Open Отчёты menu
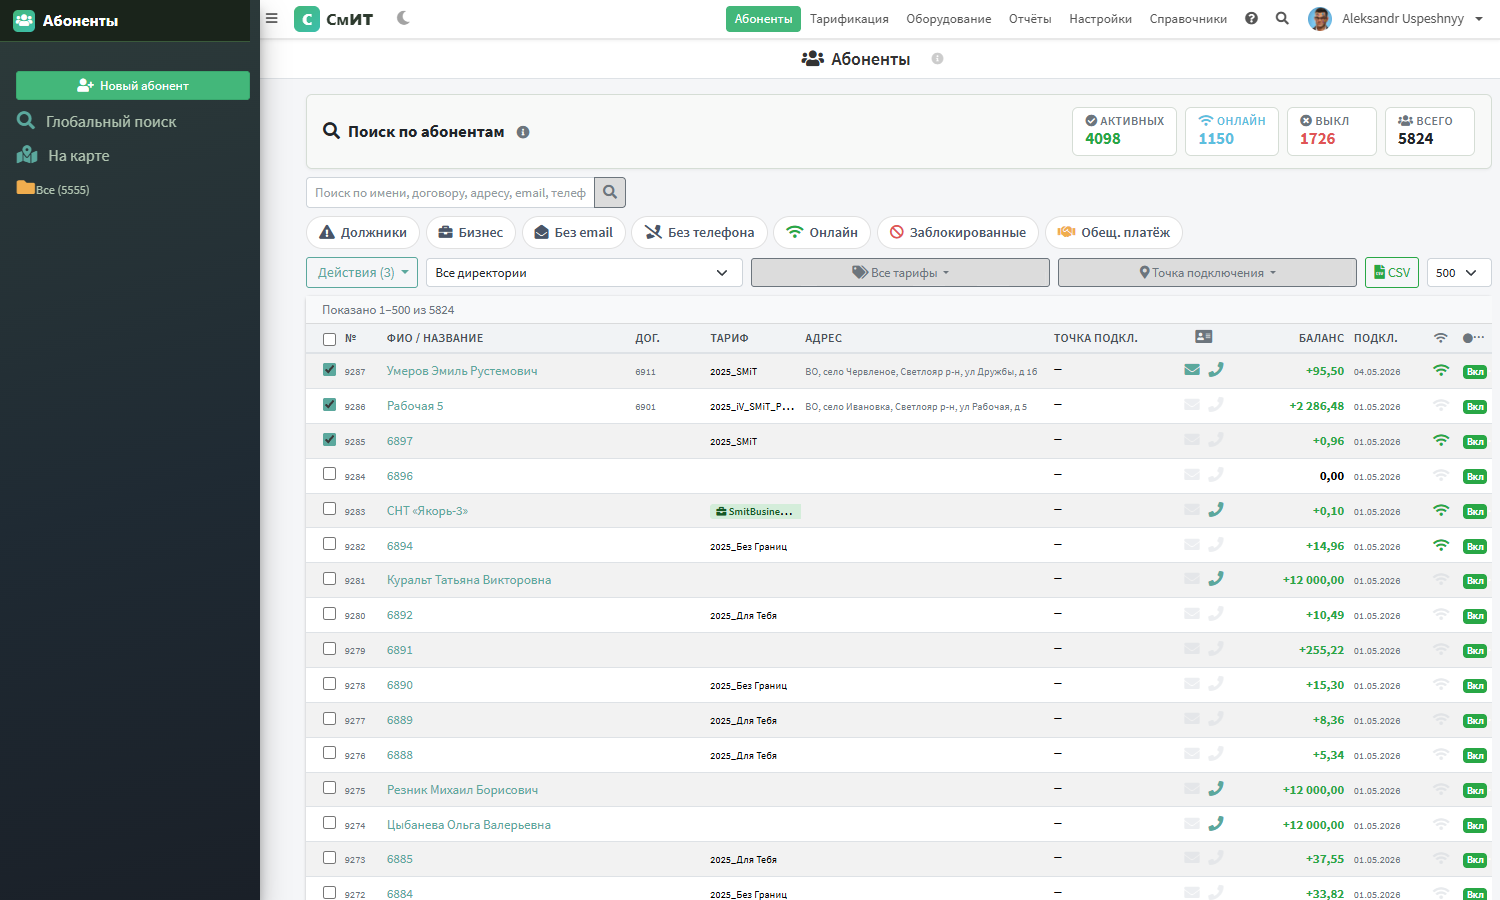Screen dimensions: 1500x900 [1030, 19]
